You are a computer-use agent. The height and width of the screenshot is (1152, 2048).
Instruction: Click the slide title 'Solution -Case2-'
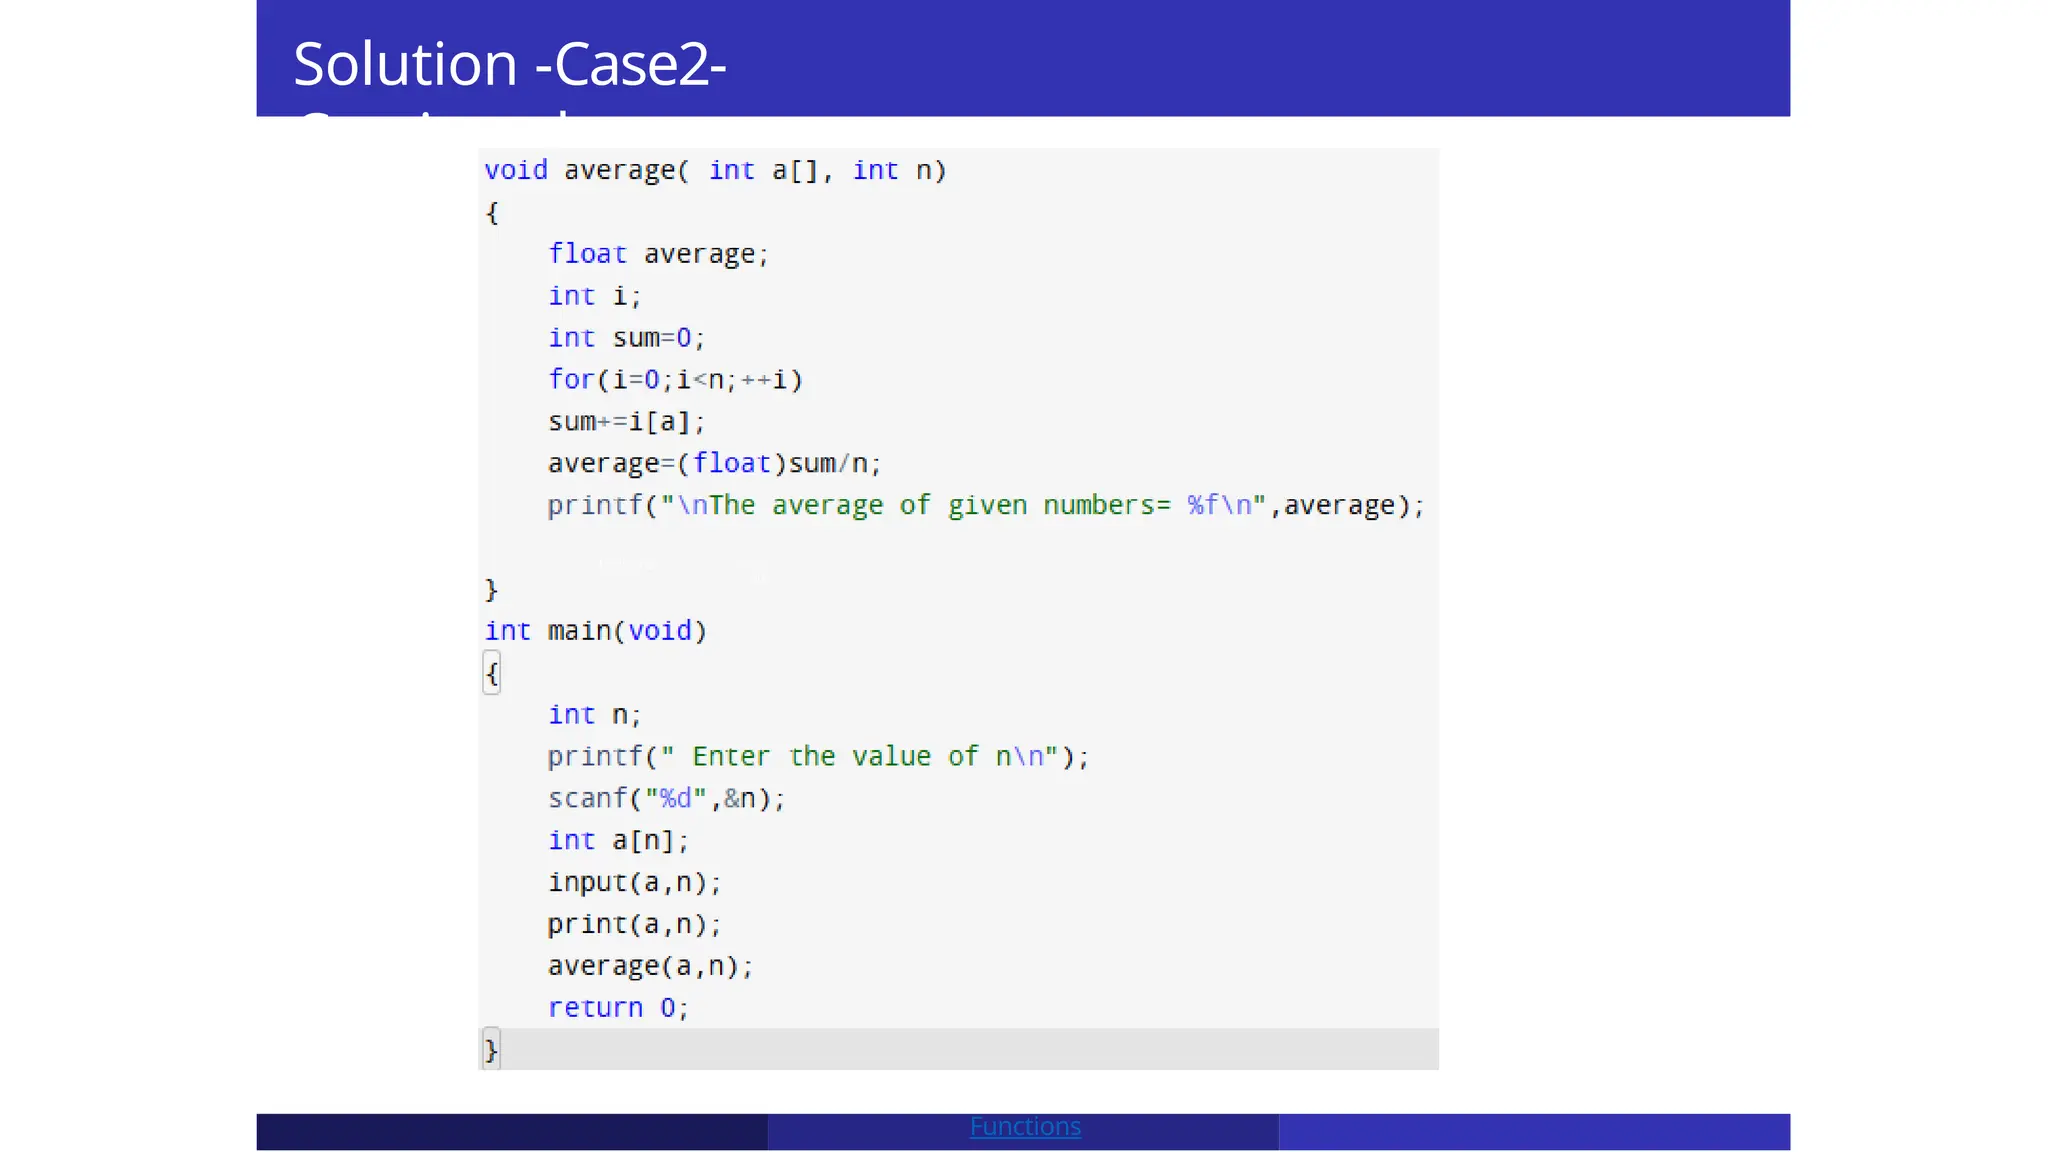[510, 64]
